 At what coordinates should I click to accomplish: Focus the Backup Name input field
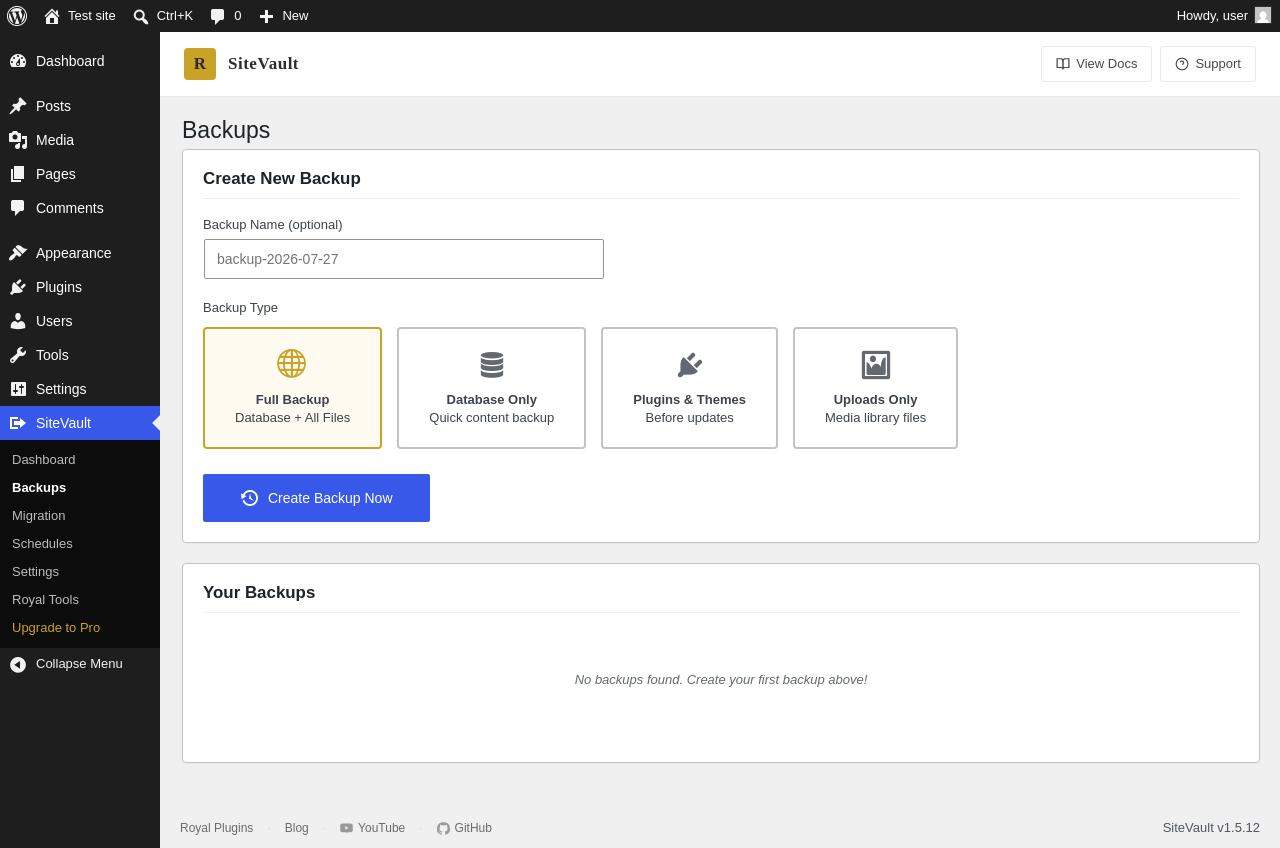point(404,259)
